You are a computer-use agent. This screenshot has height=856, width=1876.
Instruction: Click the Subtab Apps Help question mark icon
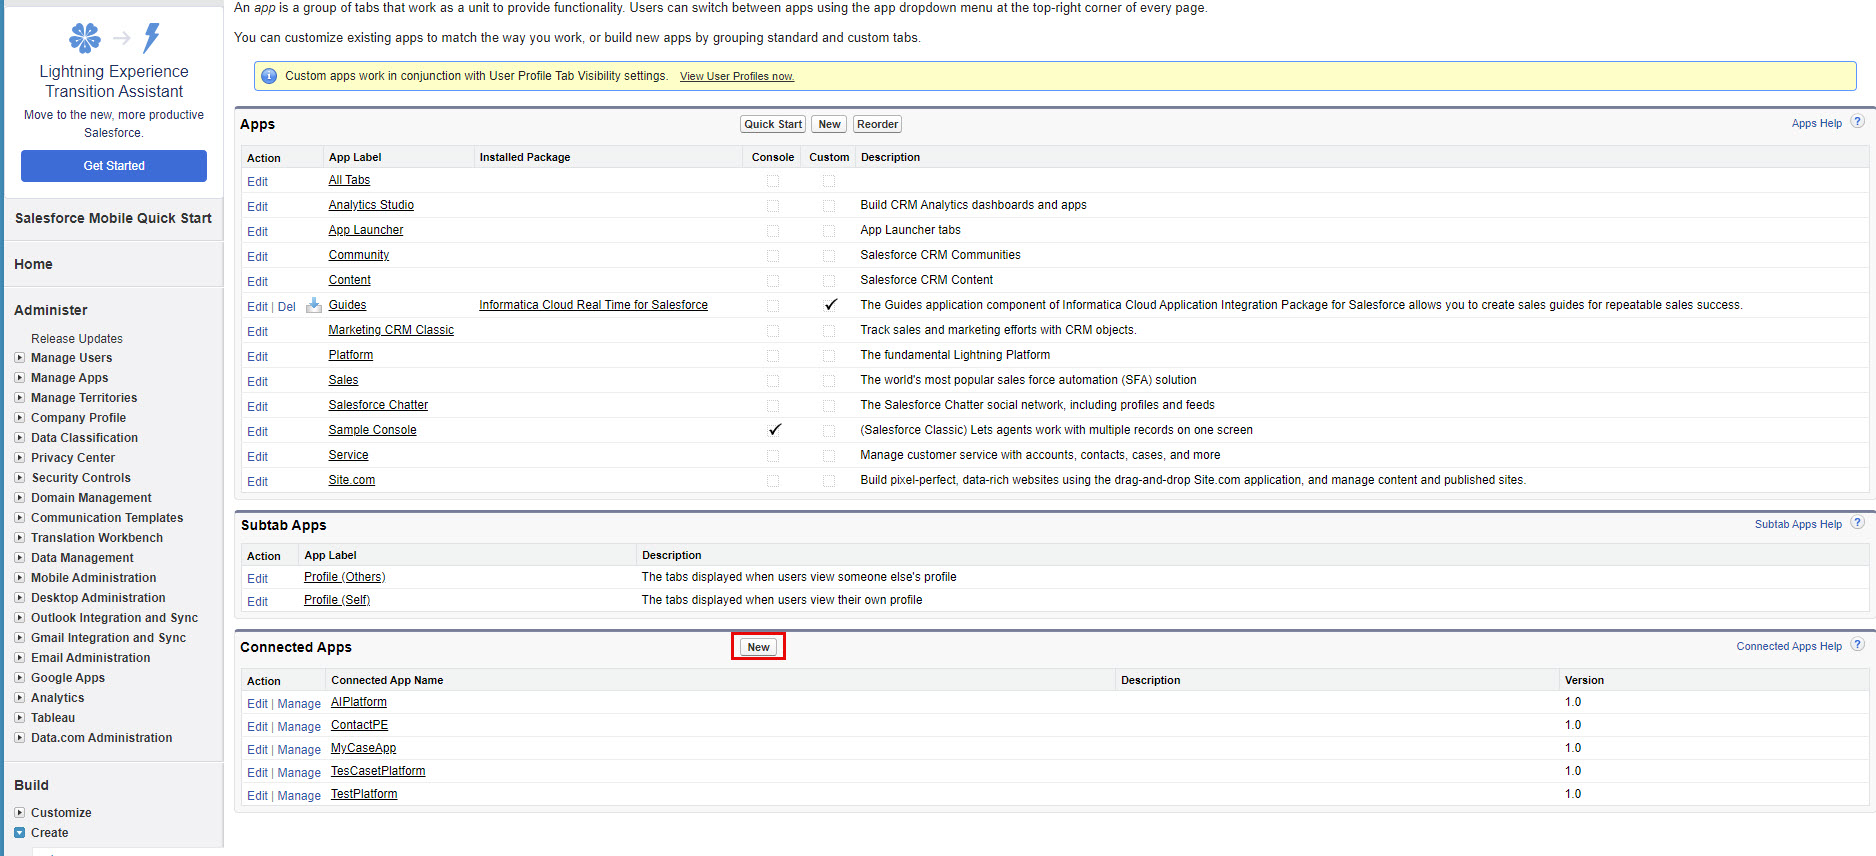pos(1857,523)
